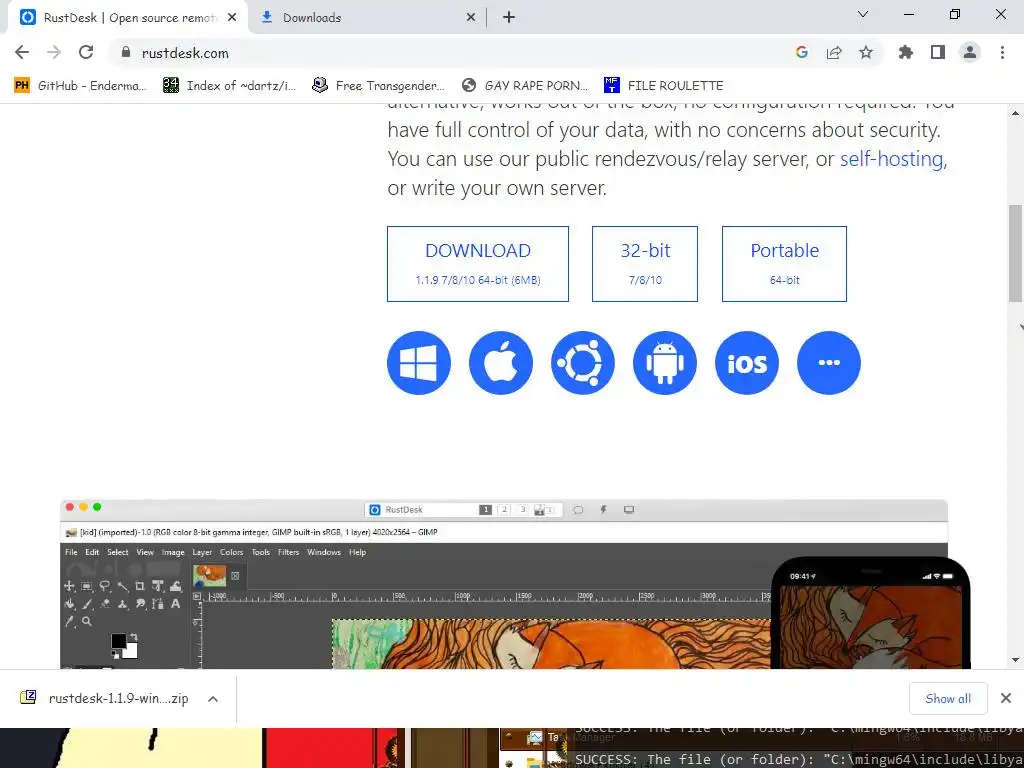Viewport: 1024px width, 768px height.
Task: Open the Index of ~dartz bookmark
Action: [230, 86]
